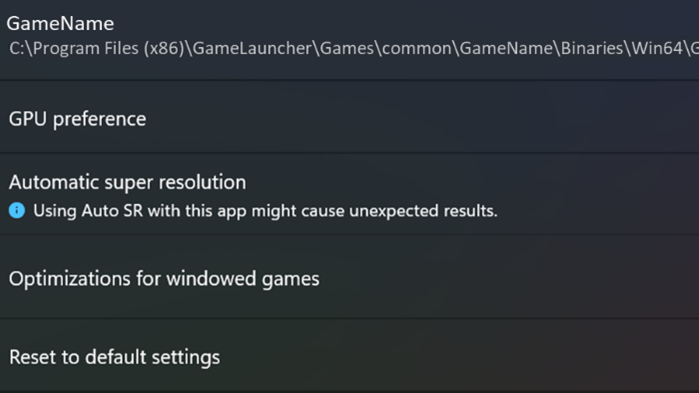
Task: Click the word 'default' in Reset row
Action: [115, 357]
